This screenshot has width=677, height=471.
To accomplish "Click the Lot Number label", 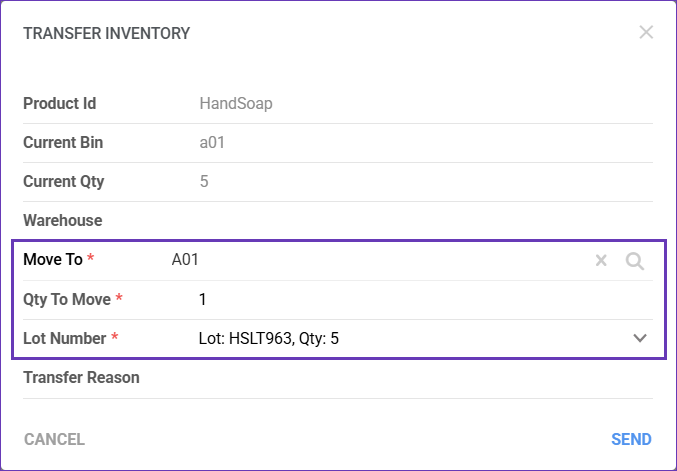I will point(64,339).
